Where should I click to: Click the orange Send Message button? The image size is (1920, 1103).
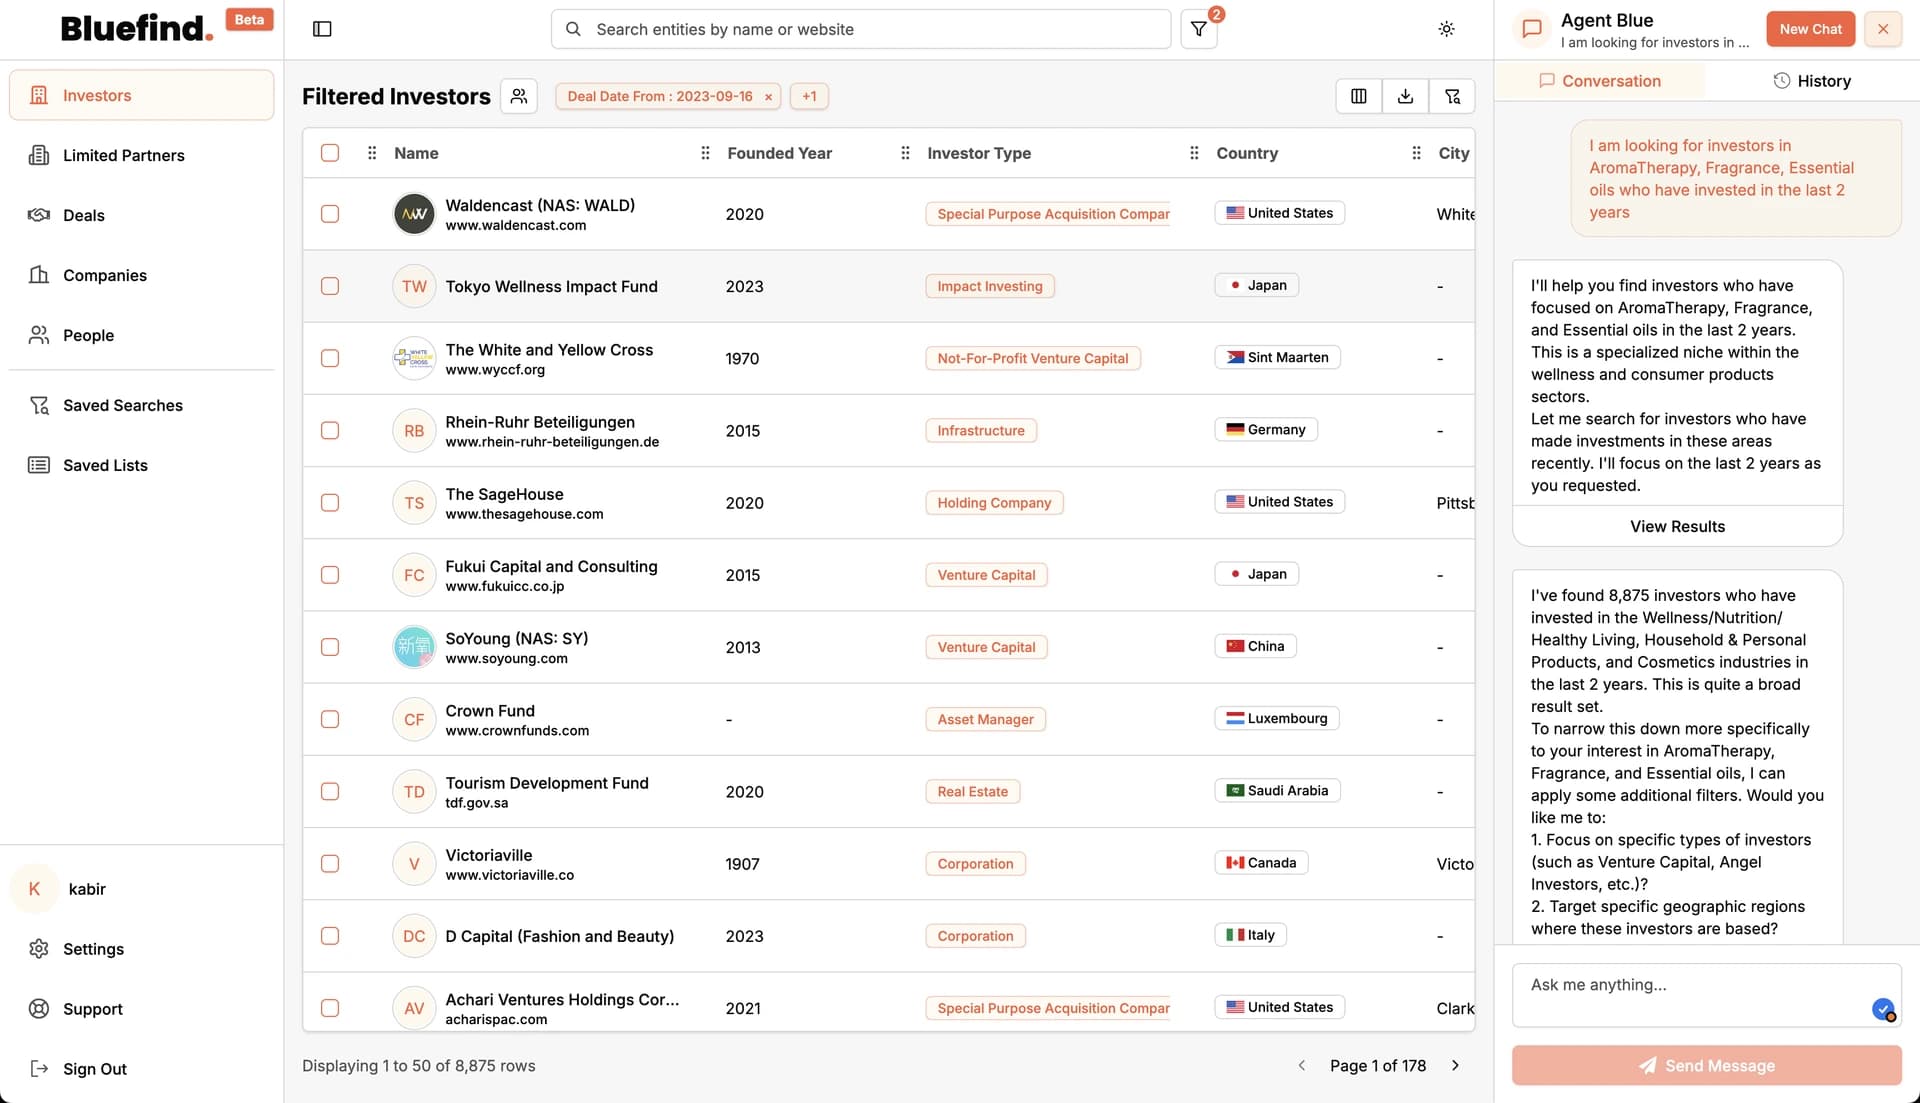click(1705, 1066)
